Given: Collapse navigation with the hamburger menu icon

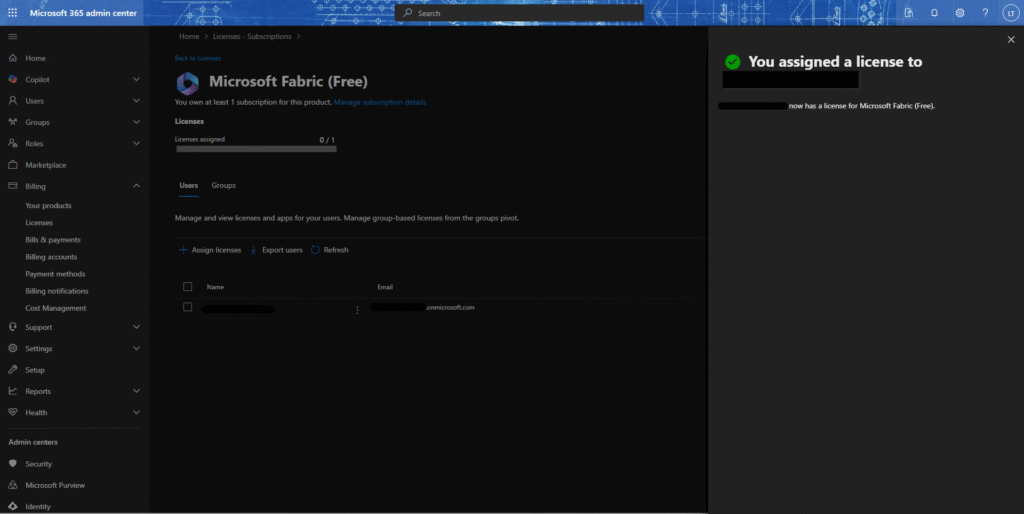Looking at the screenshot, I should (x=13, y=36).
